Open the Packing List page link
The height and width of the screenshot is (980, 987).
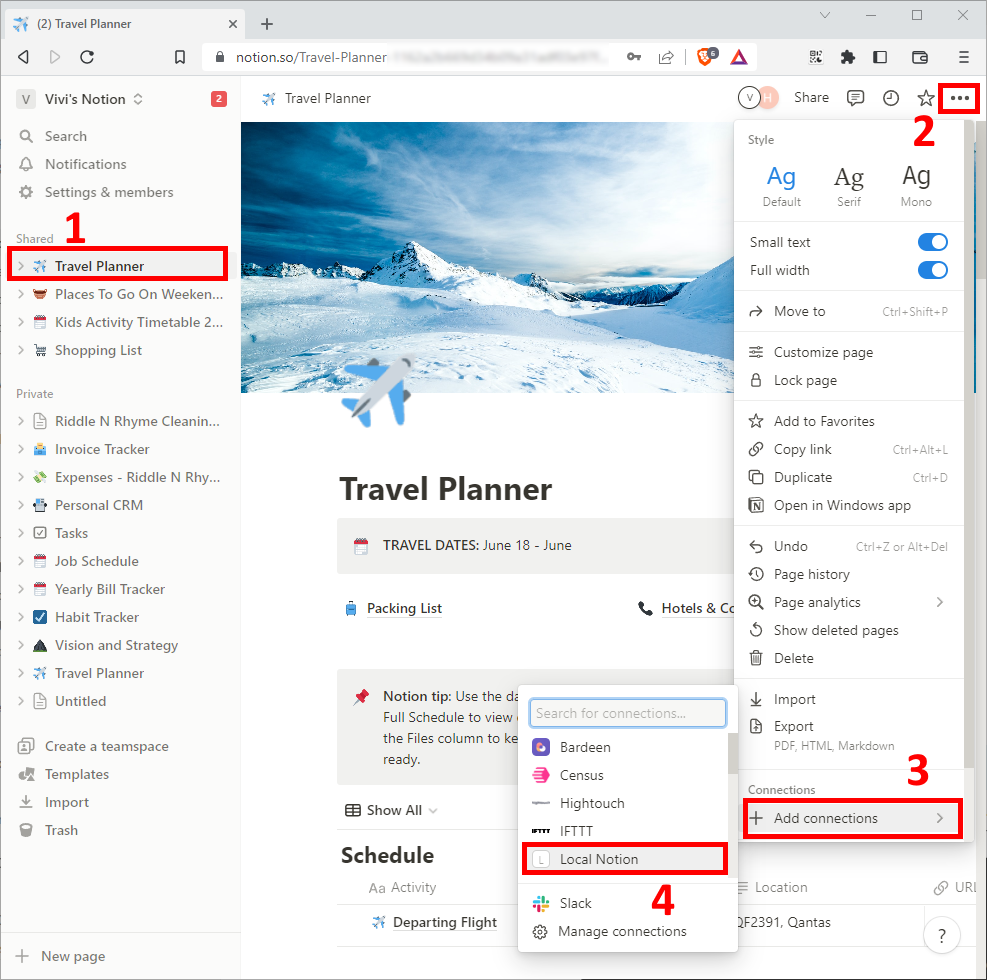(404, 608)
